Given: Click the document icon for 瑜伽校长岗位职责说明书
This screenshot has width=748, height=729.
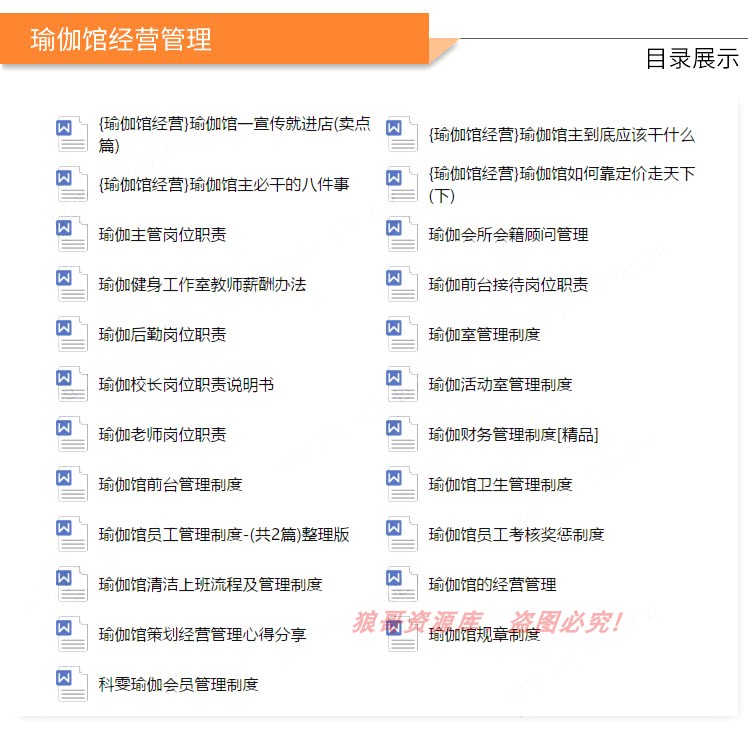Looking at the screenshot, I should coord(72,385).
